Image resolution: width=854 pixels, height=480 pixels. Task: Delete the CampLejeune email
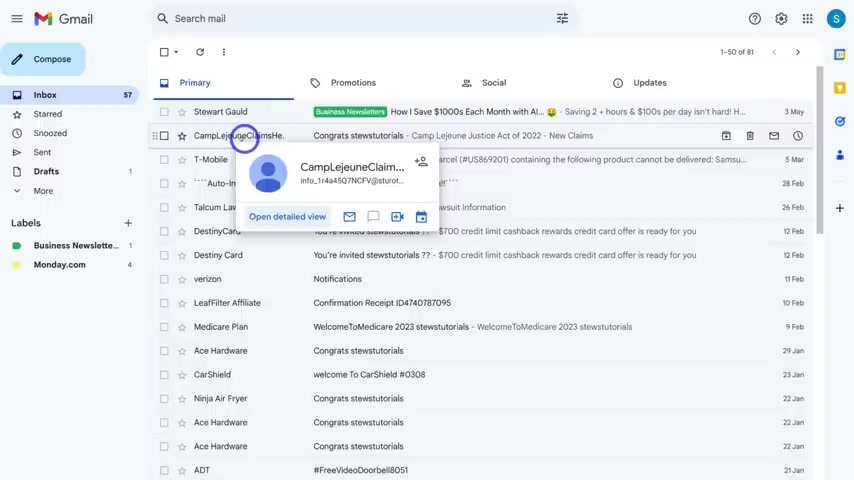[x=750, y=136]
